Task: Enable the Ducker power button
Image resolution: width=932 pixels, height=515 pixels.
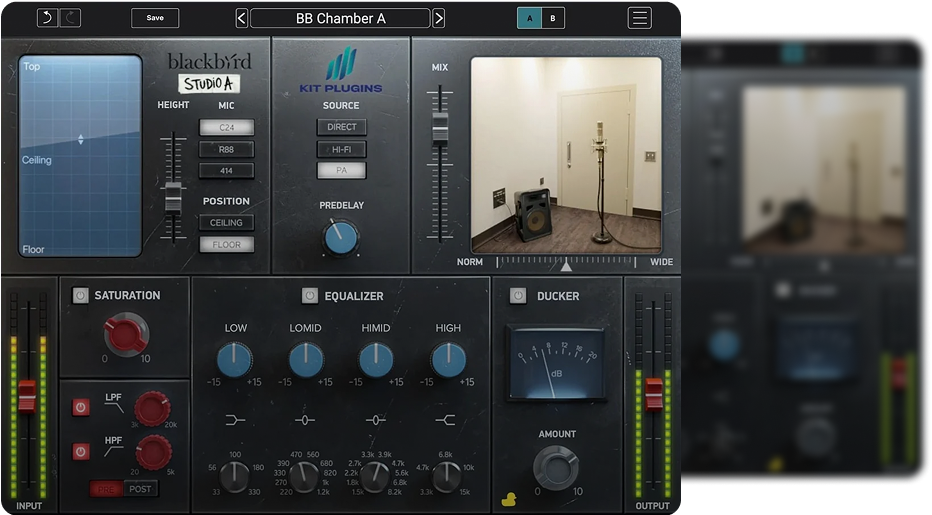Action: 517,295
